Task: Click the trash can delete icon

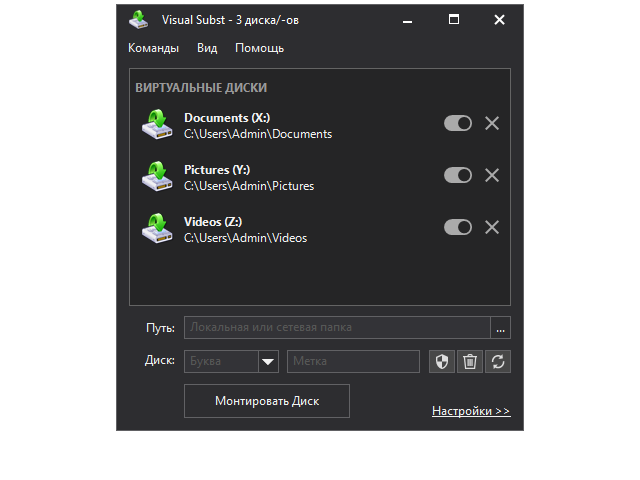Action: 470,362
